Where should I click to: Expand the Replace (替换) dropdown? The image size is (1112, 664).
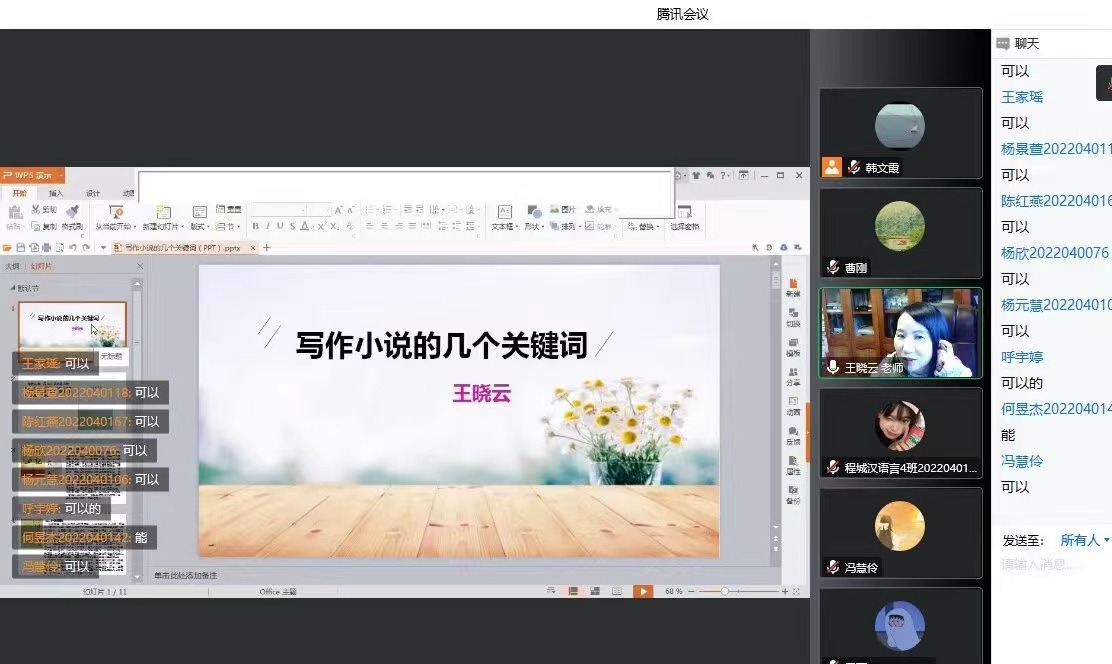[x=647, y=227]
